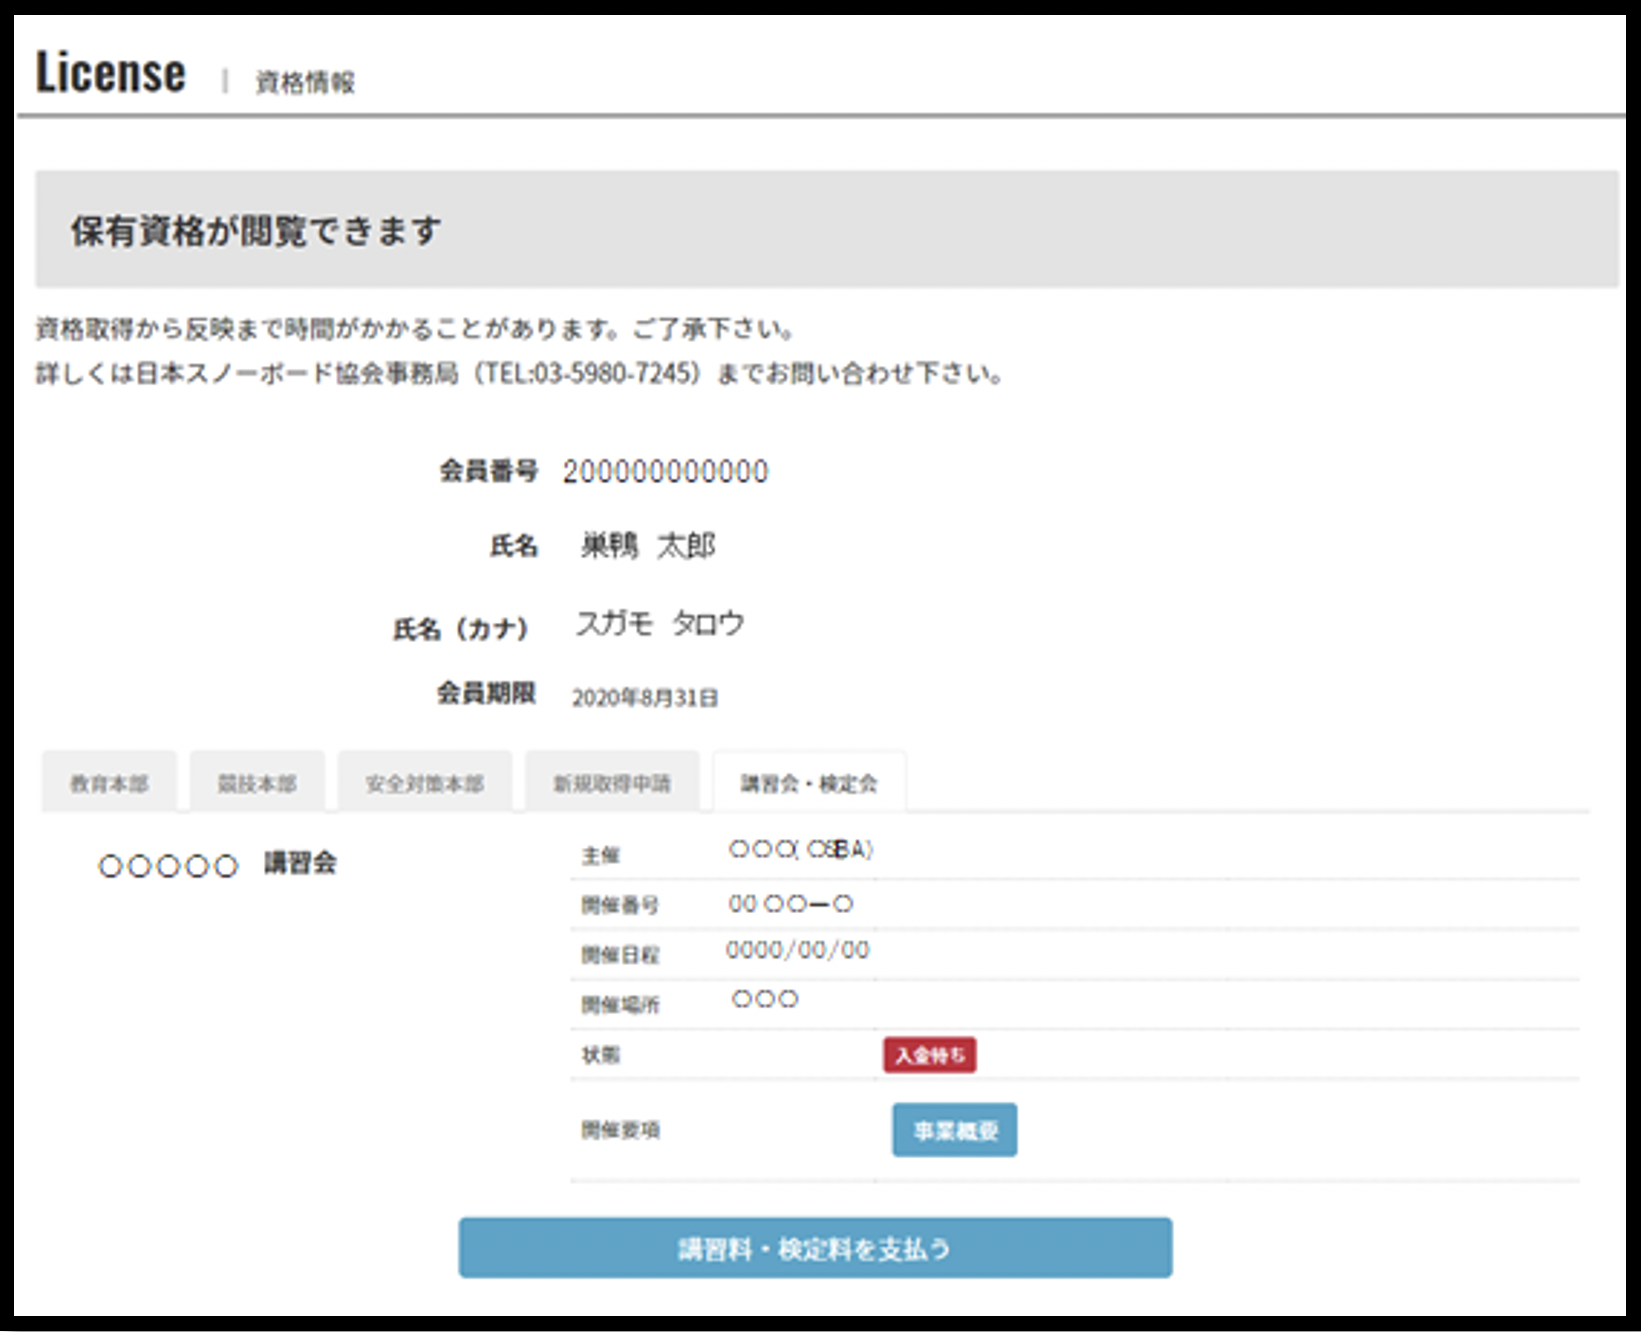This screenshot has height=1332, width=1641.
Task: Open the 競技本部 tab
Action: [x=257, y=783]
